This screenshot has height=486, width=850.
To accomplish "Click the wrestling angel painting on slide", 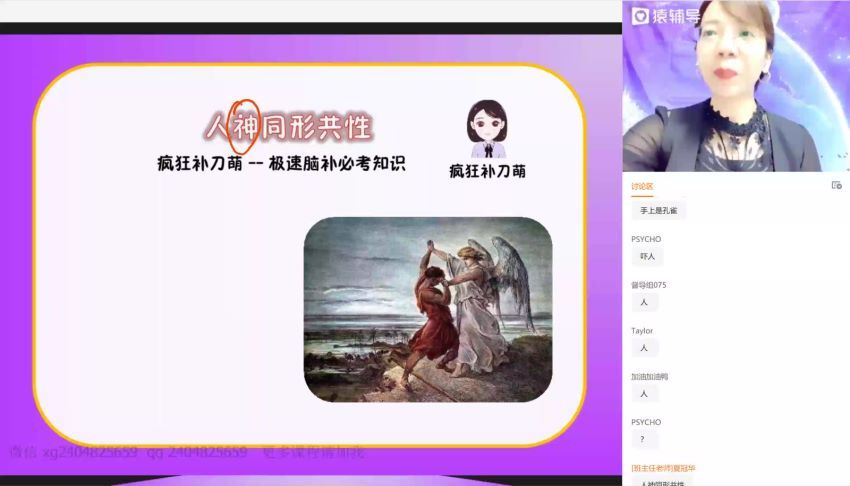I will pyautogui.click(x=428, y=309).
